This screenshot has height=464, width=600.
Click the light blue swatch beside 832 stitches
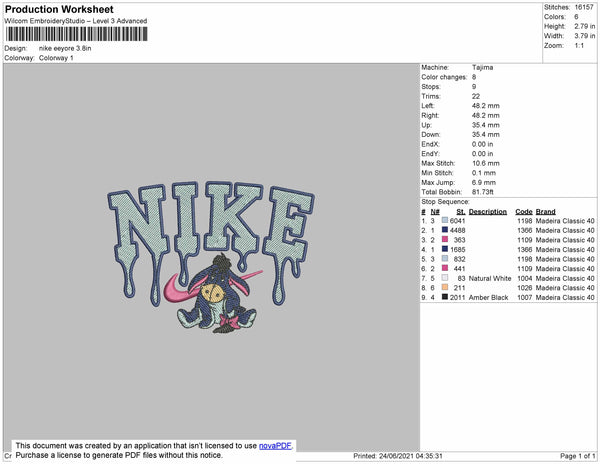point(445,259)
